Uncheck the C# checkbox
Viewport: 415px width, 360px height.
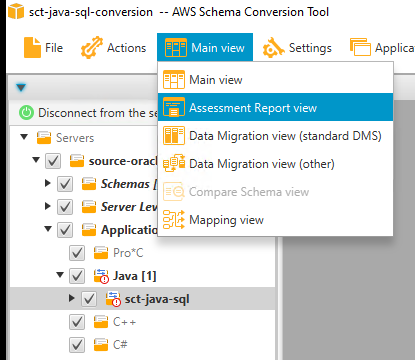pos(77,345)
